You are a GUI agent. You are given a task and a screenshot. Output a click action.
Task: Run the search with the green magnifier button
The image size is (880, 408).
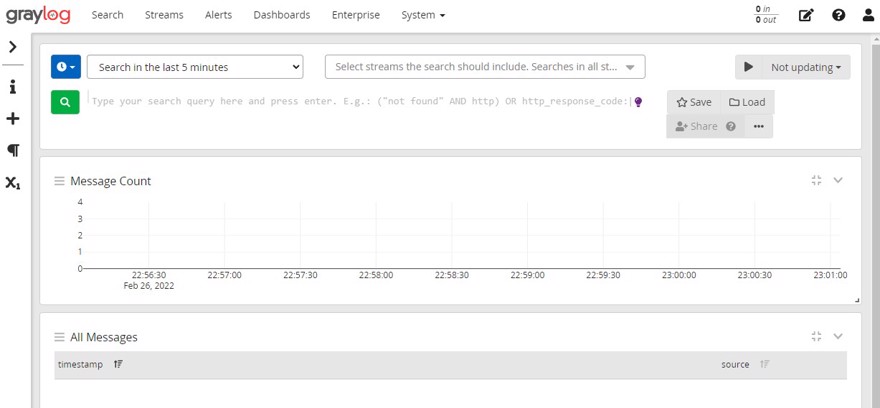(x=65, y=102)
